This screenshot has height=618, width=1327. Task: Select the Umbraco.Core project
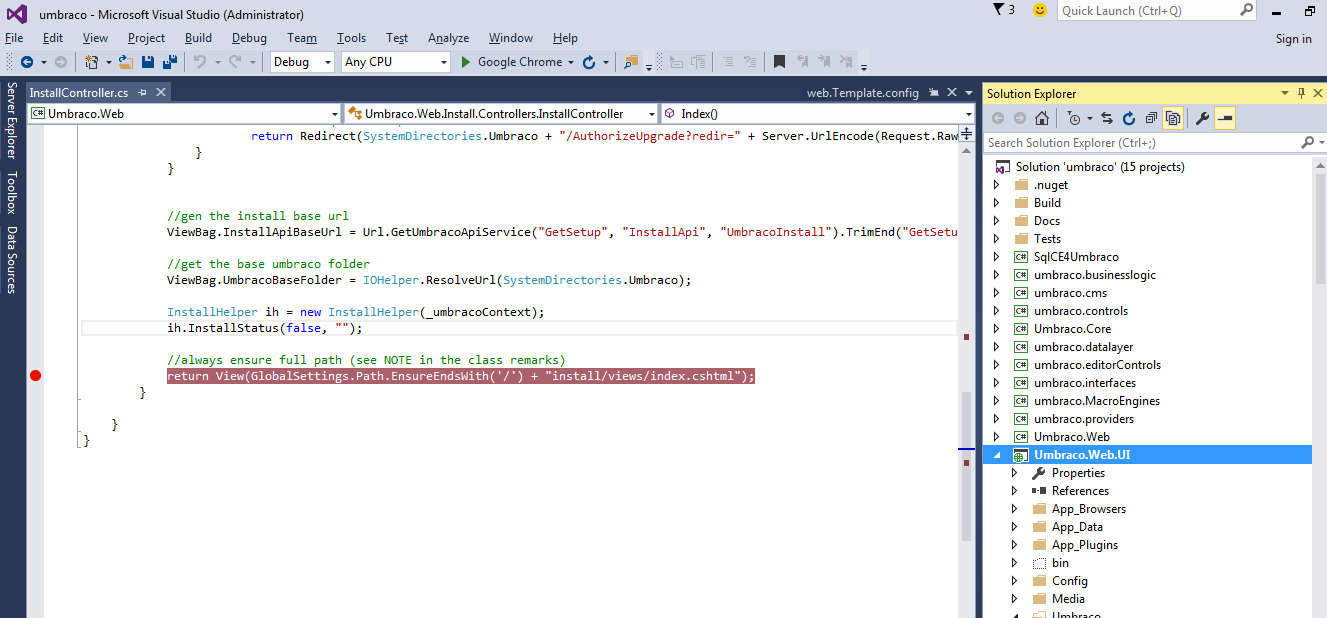click(x=1072, y=329)
